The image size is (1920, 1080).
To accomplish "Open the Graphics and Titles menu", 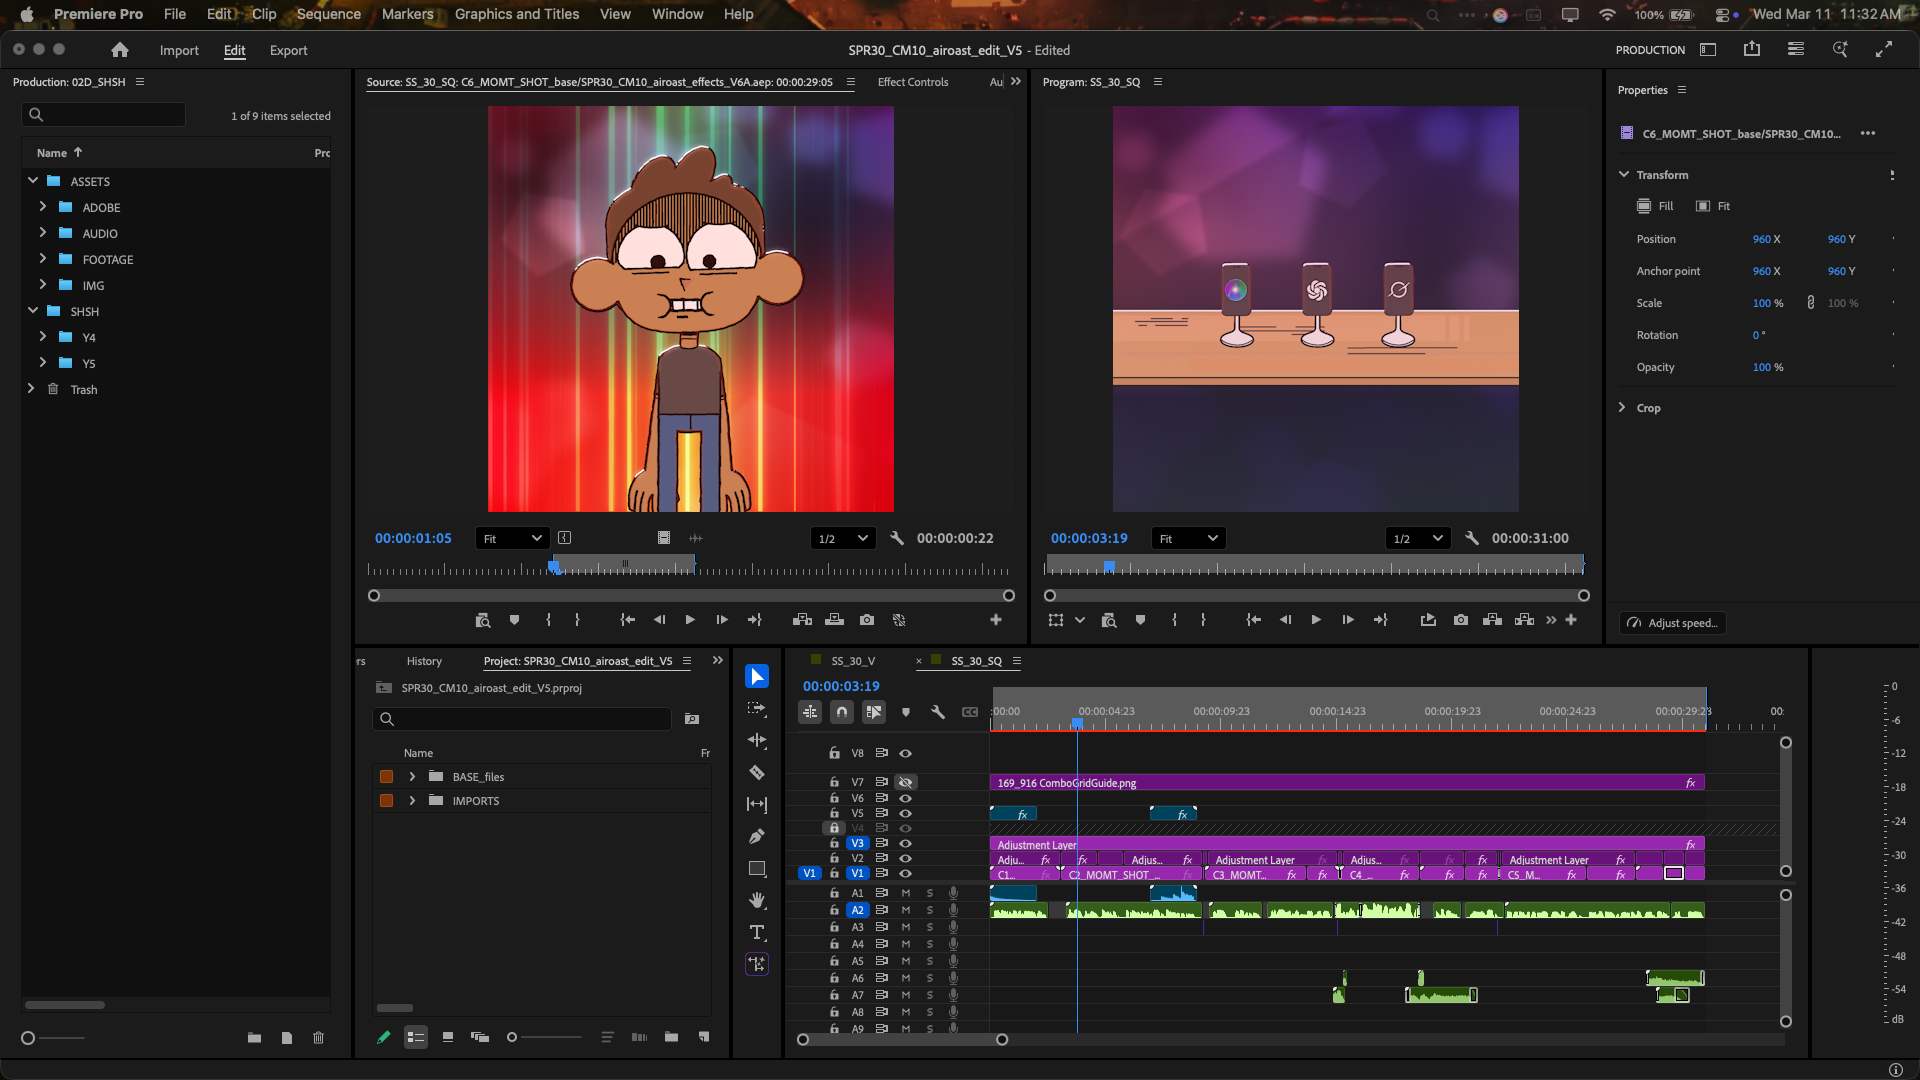I will pyautogui.click(x=517, y=14).
